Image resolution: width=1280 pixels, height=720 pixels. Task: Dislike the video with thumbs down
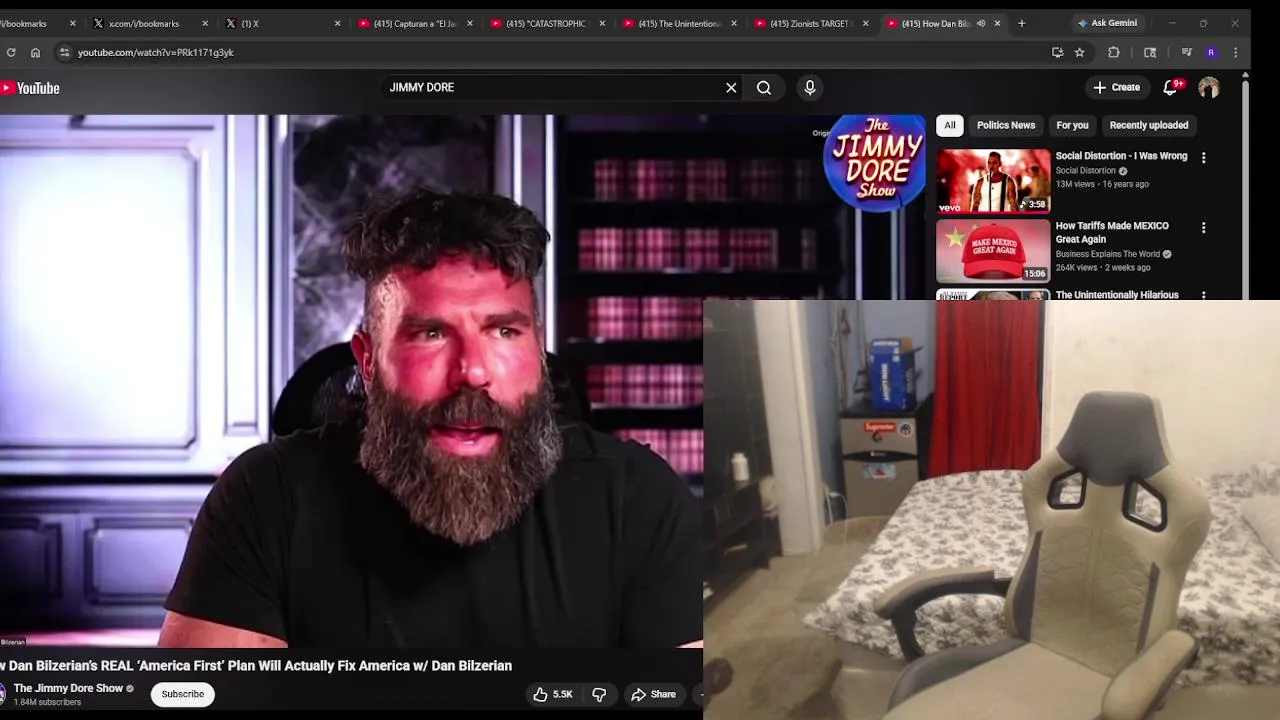[x=599, y=694]
